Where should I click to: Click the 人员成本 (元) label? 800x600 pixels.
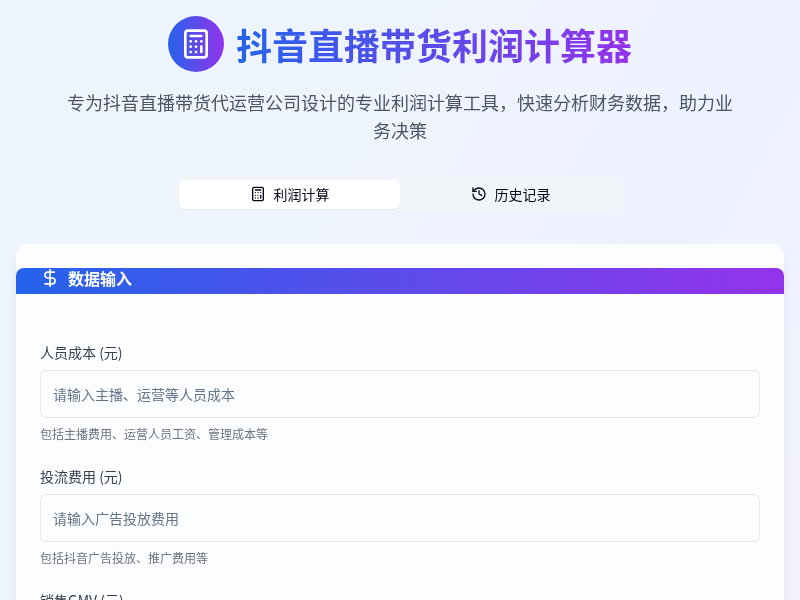coord(81,353)
